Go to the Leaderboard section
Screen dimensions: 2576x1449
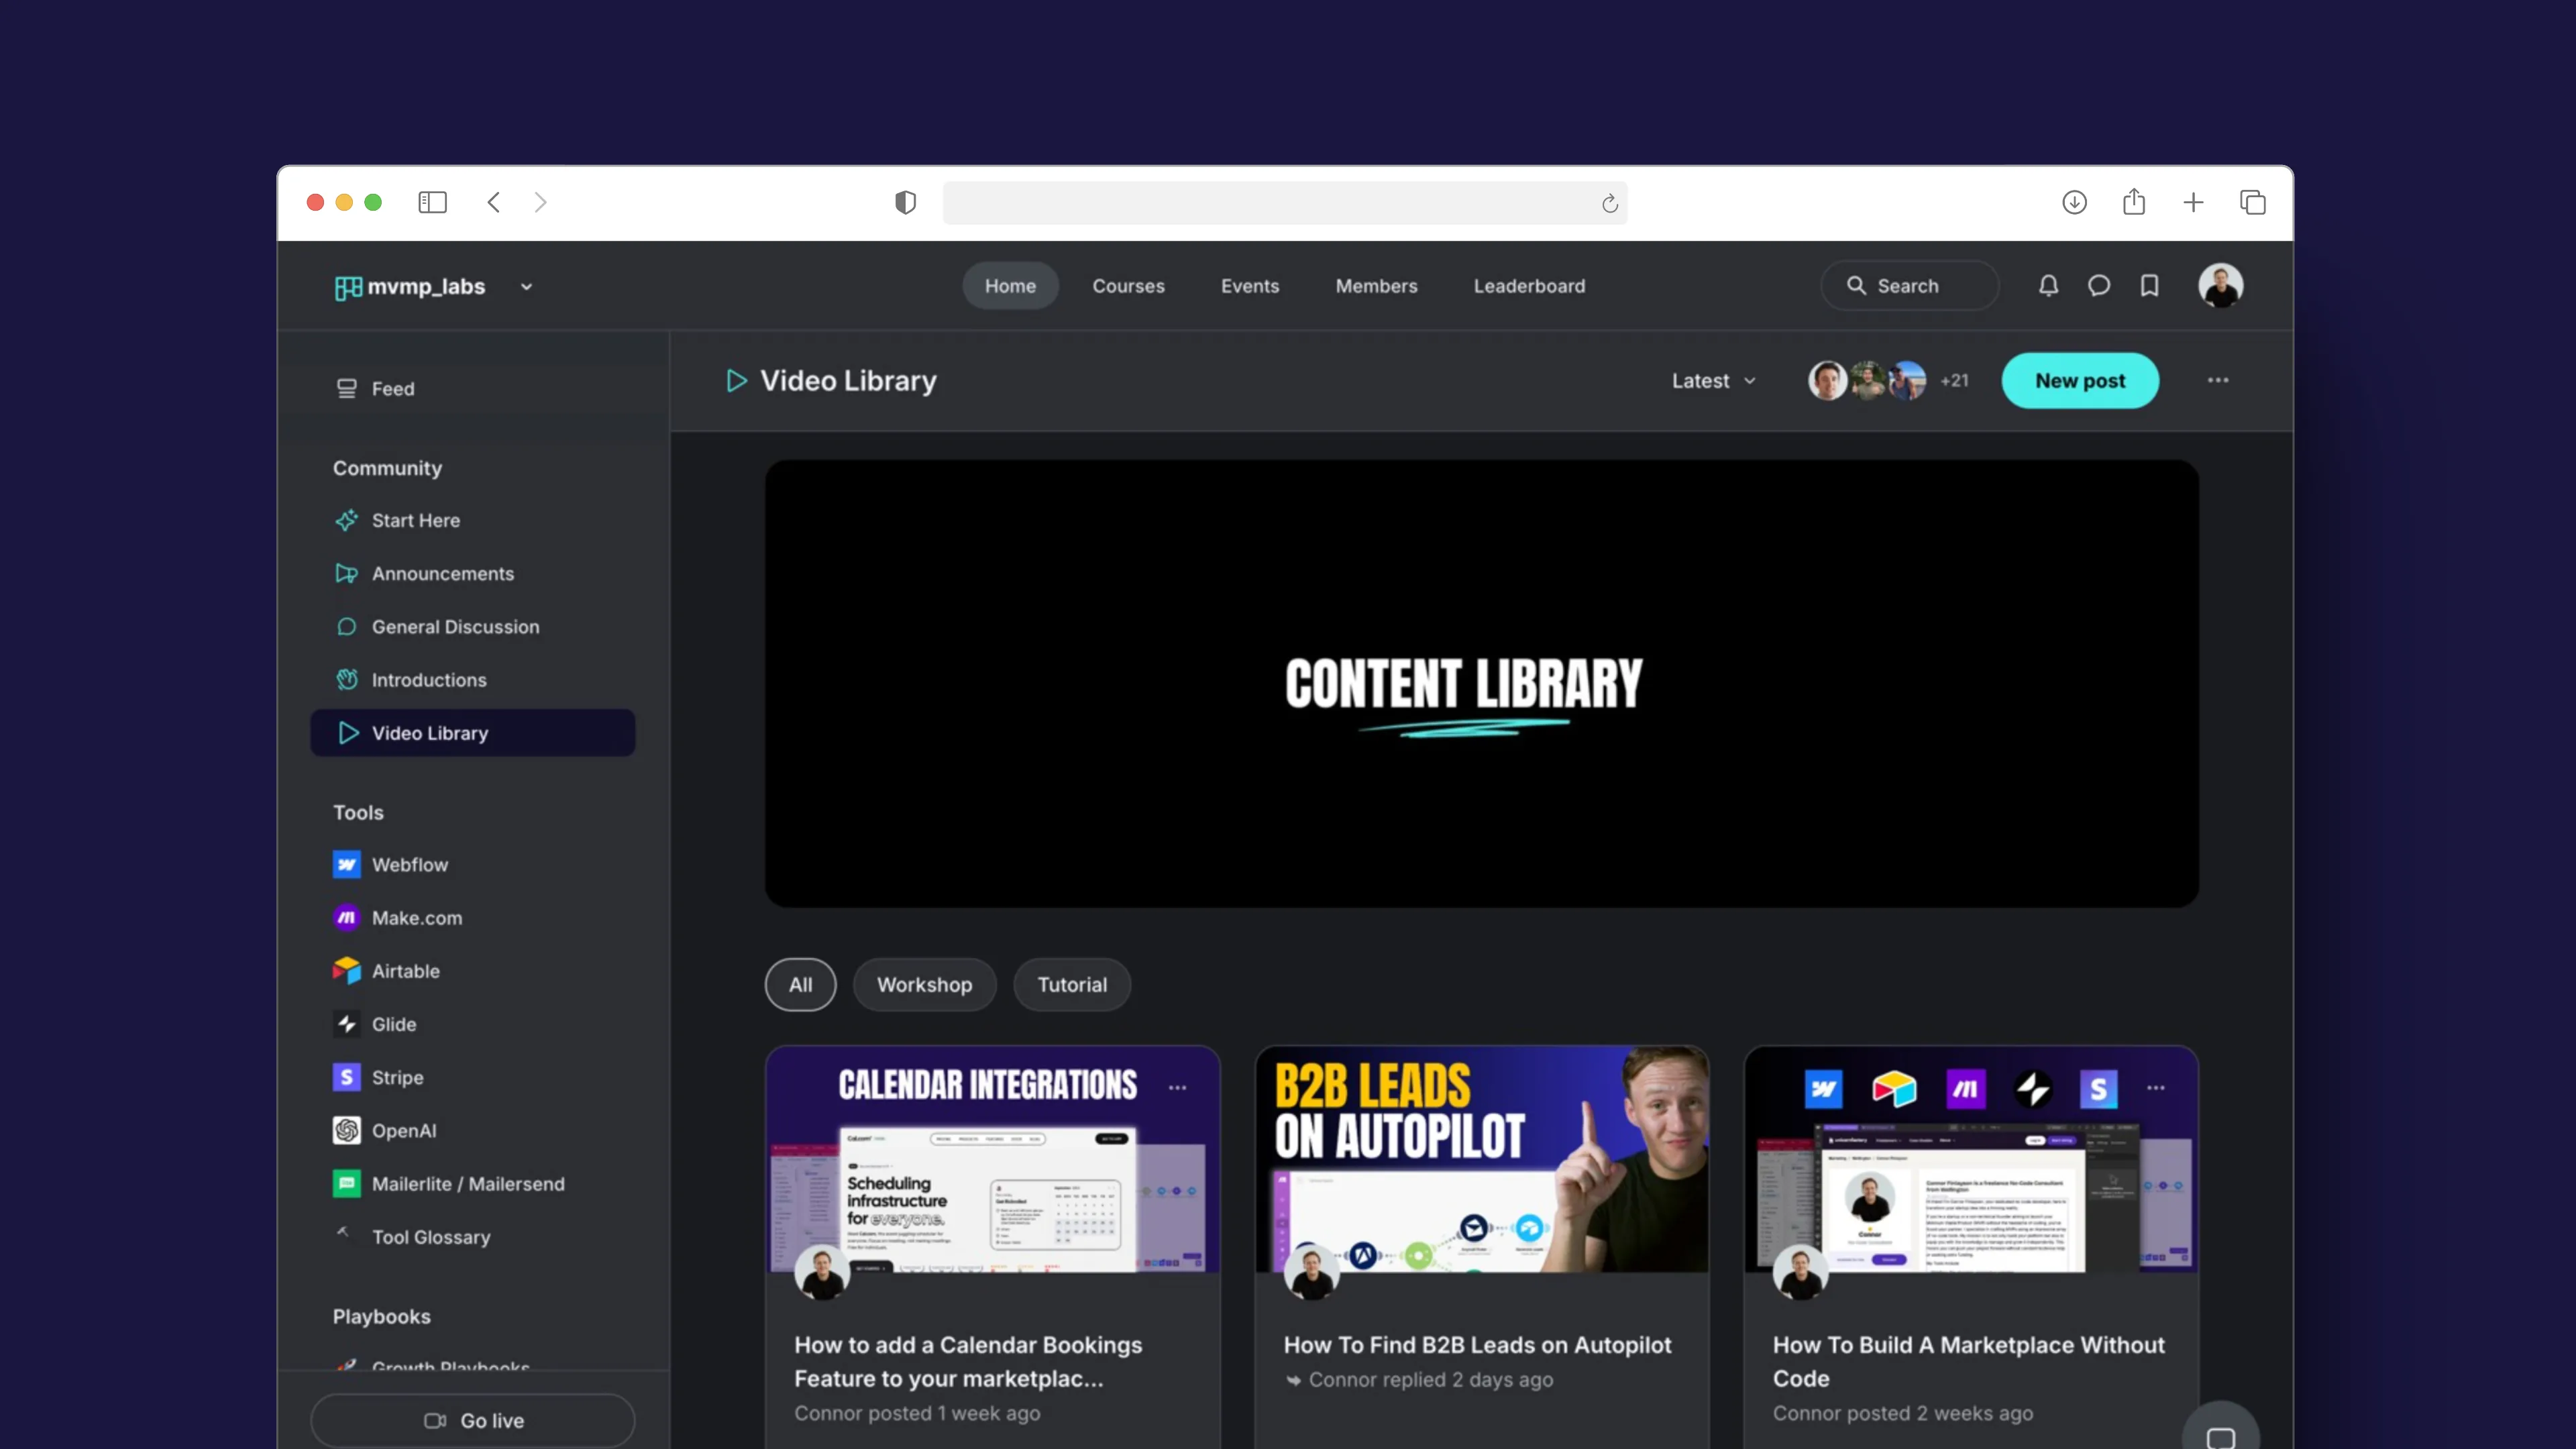click(x=1529, y=285)
